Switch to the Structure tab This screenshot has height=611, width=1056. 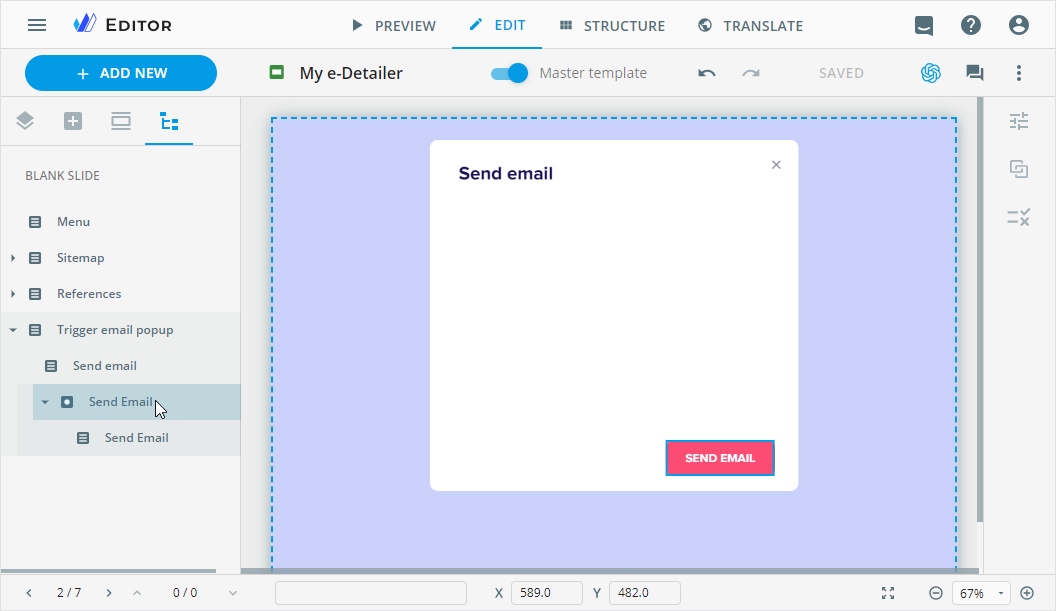tap(612, 25)
